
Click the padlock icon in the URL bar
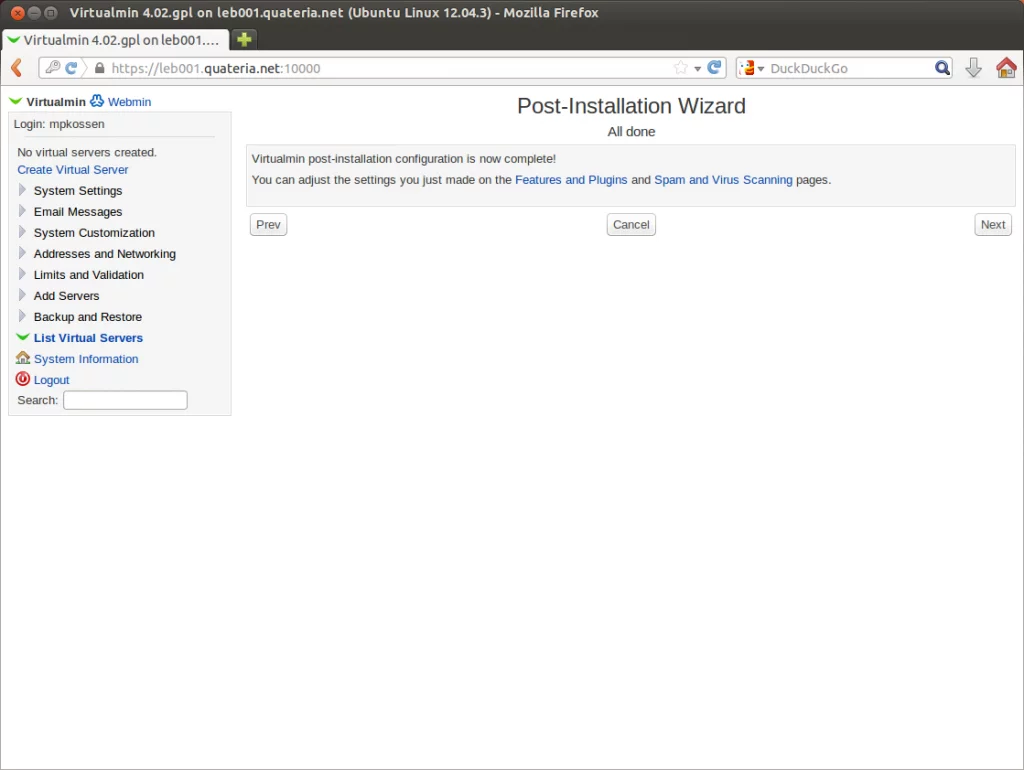click(99, 68)
